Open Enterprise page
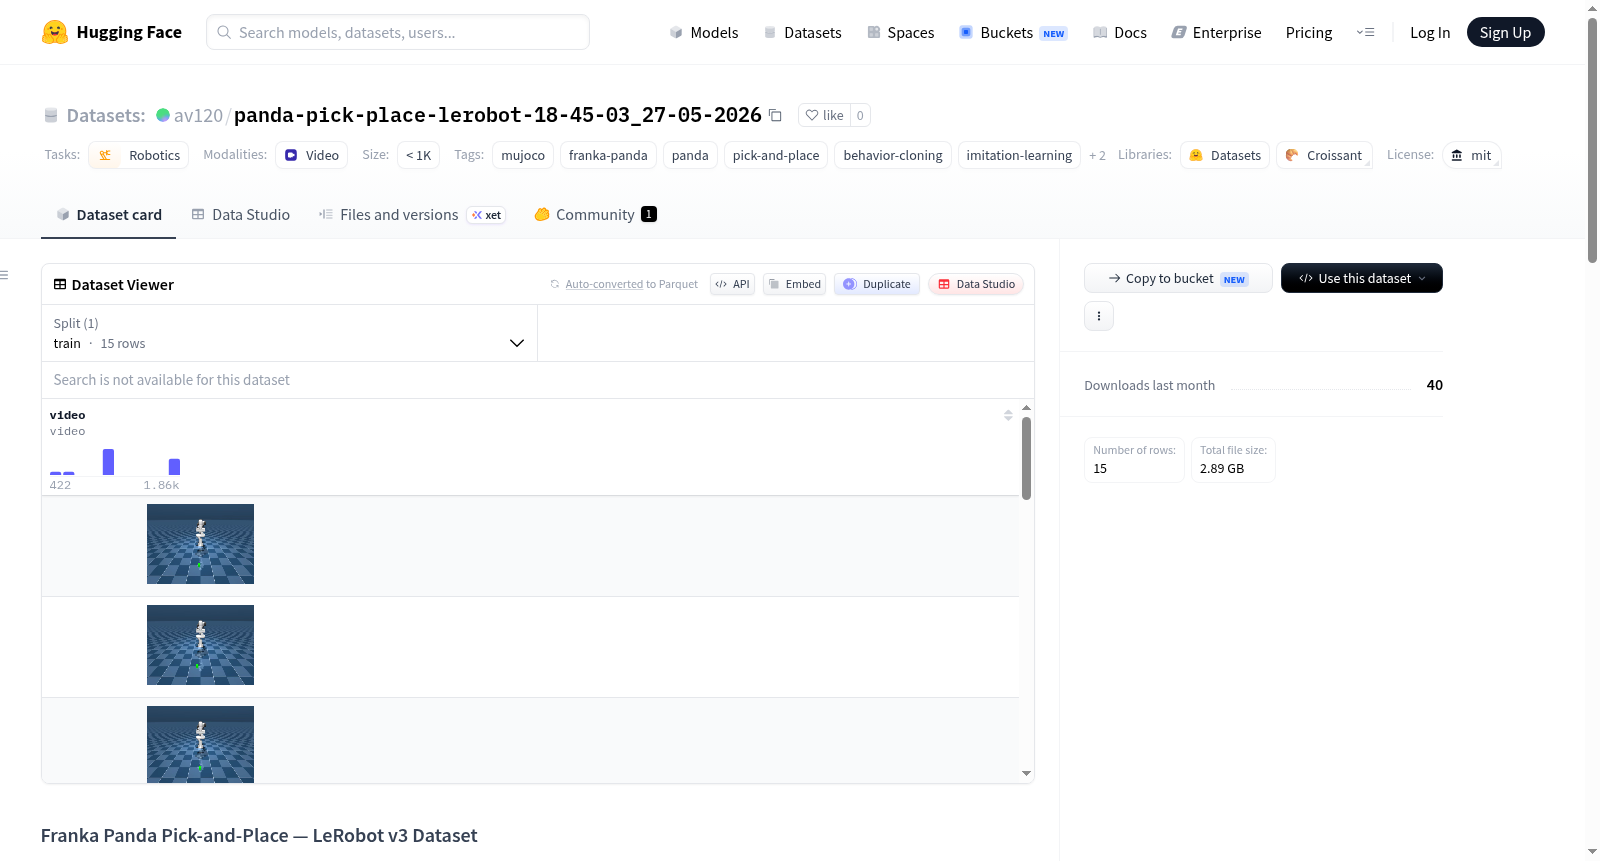Screen dimensions: 1600x861 click(1216, 32)
